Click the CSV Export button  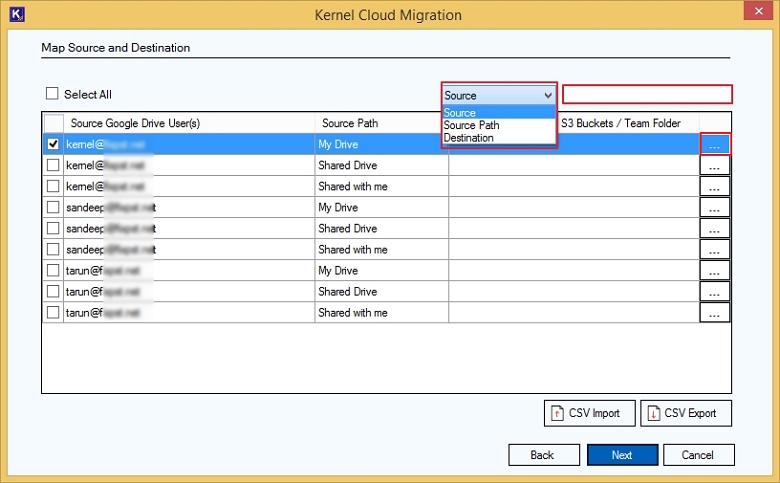tap(686, 413)
